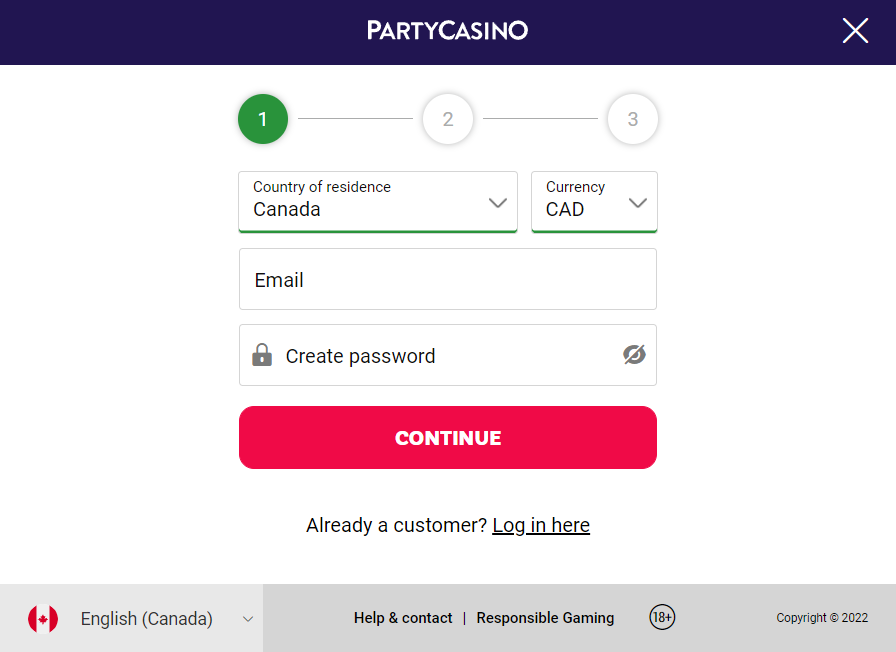Click the chevron next to Canada
This screenshot has height=652, width=896.
498,203
